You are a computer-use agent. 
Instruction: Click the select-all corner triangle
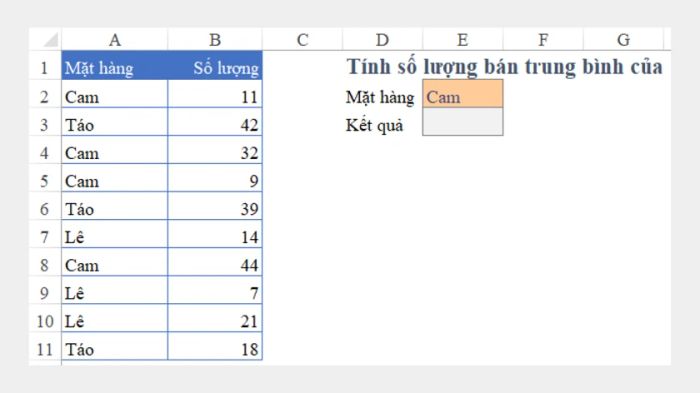[x=50, y=40]
